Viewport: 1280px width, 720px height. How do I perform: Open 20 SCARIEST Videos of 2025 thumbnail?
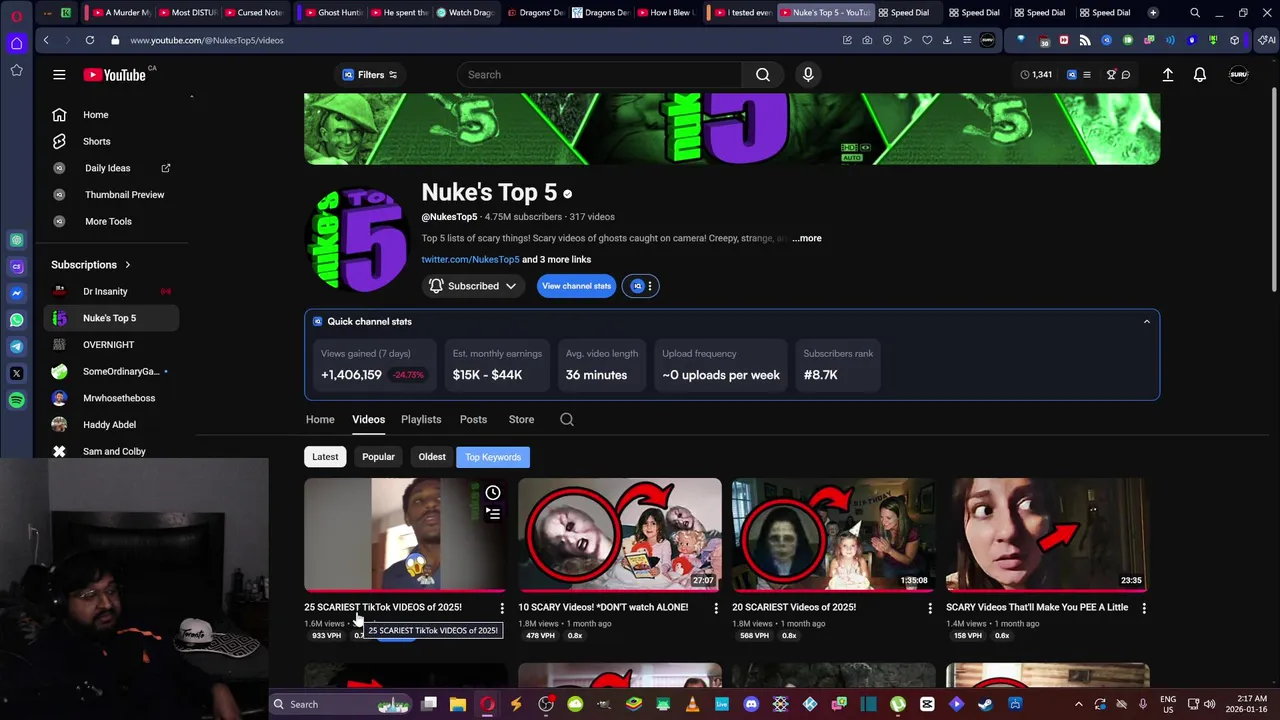tap(833, 535)
